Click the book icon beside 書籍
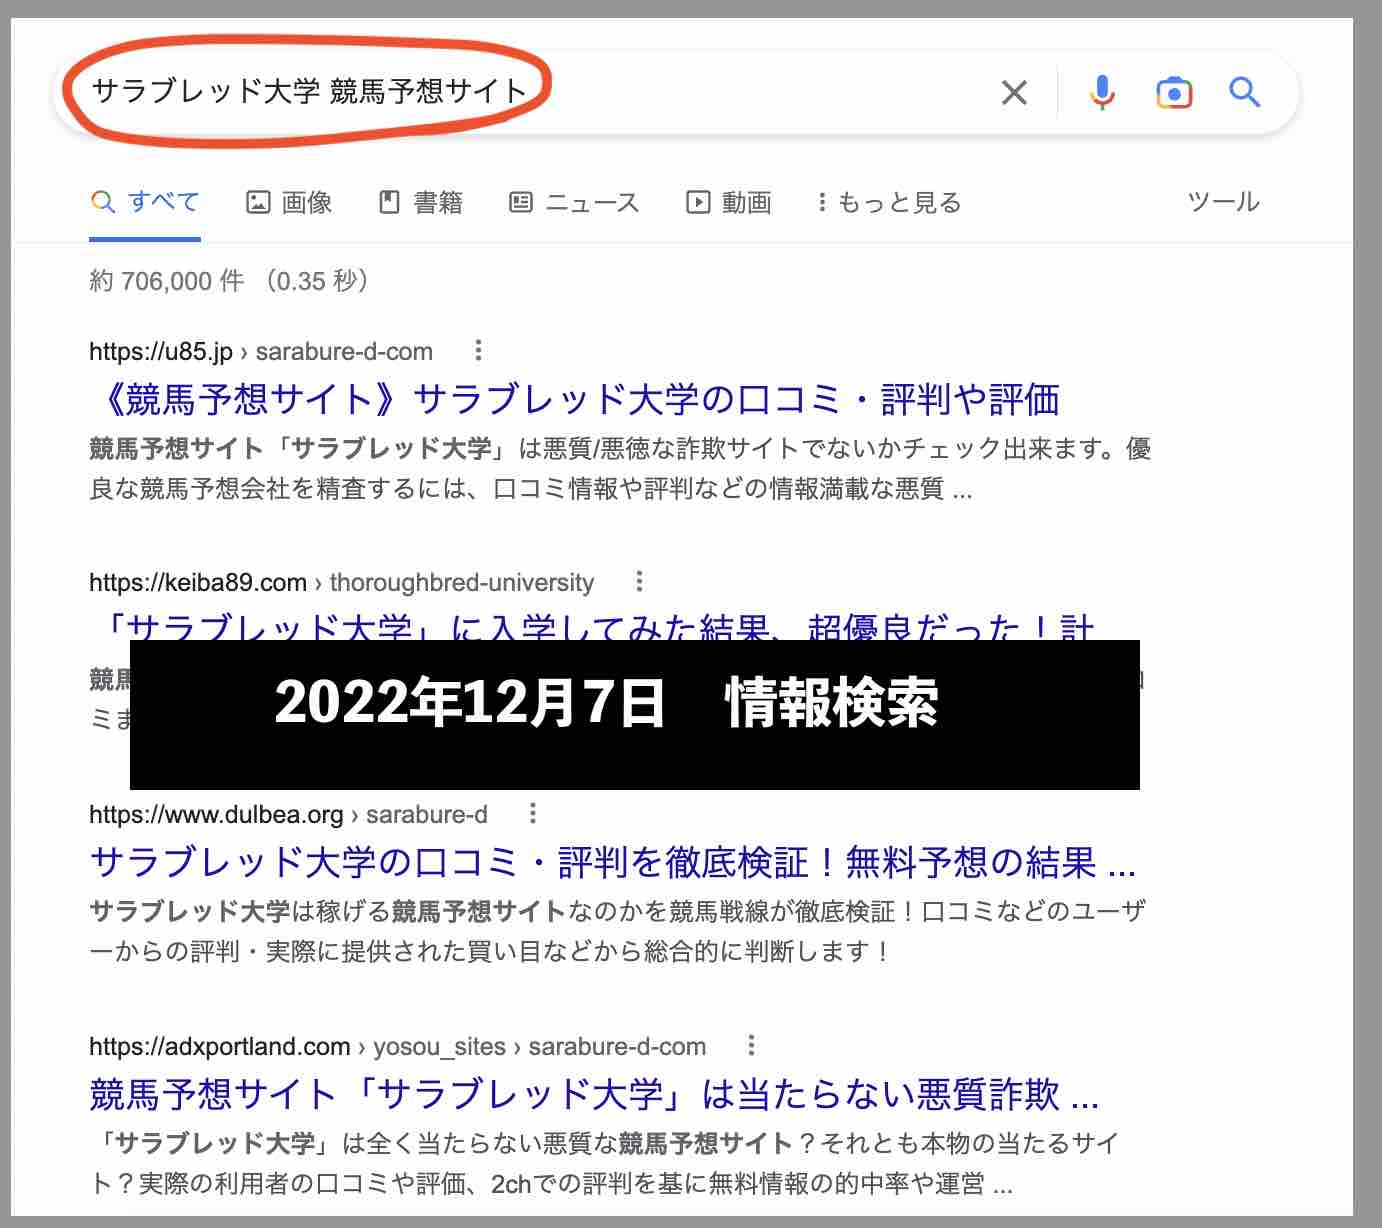The height and width of the screenshot is (1228, 1382). click(390, 201)
